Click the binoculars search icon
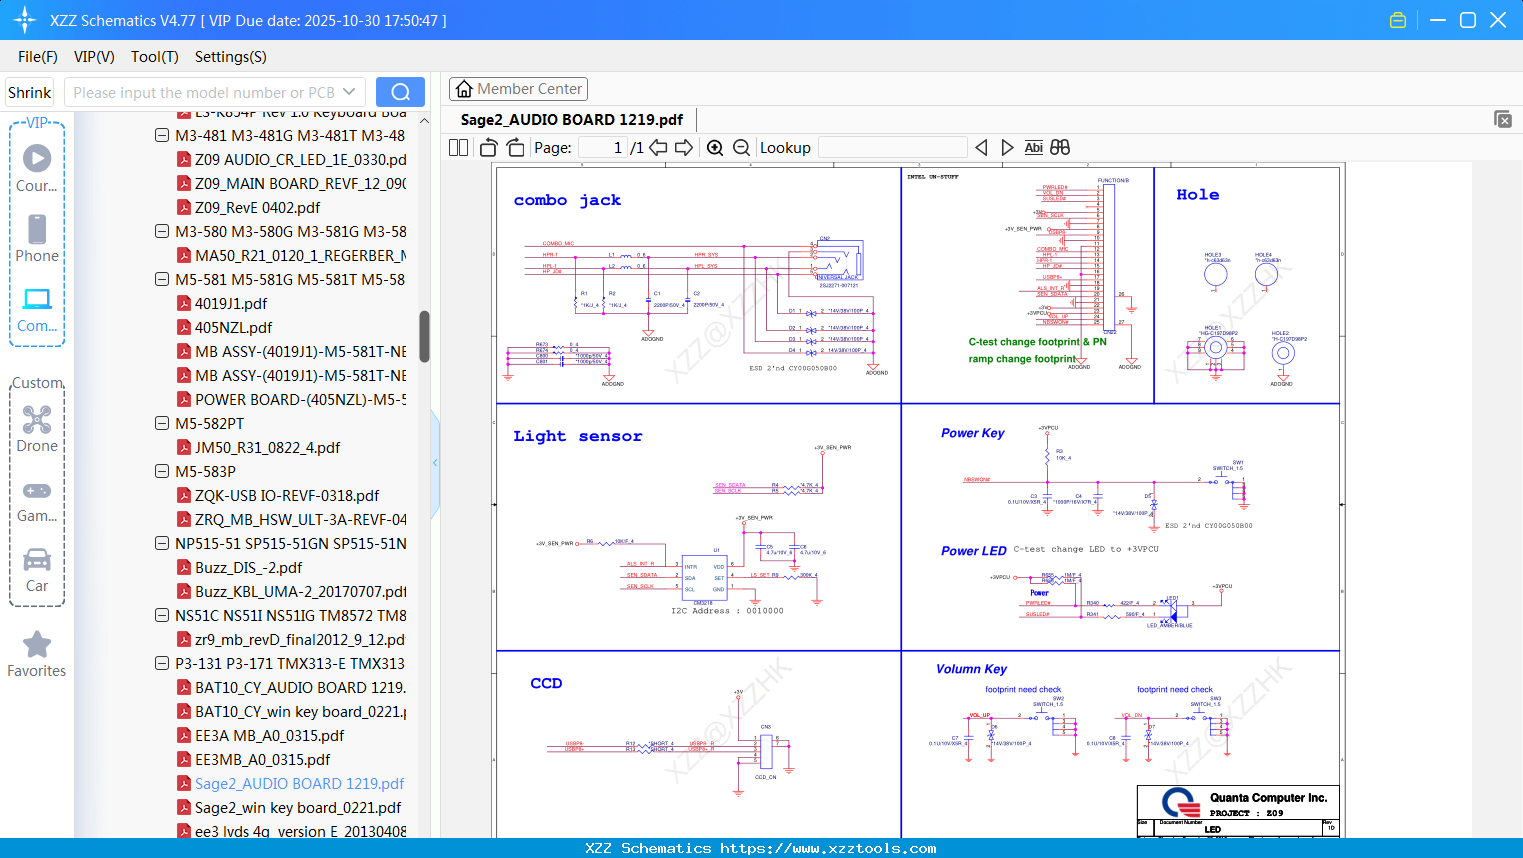Viewport: 1523px width, 858px height. [1060, 148]
